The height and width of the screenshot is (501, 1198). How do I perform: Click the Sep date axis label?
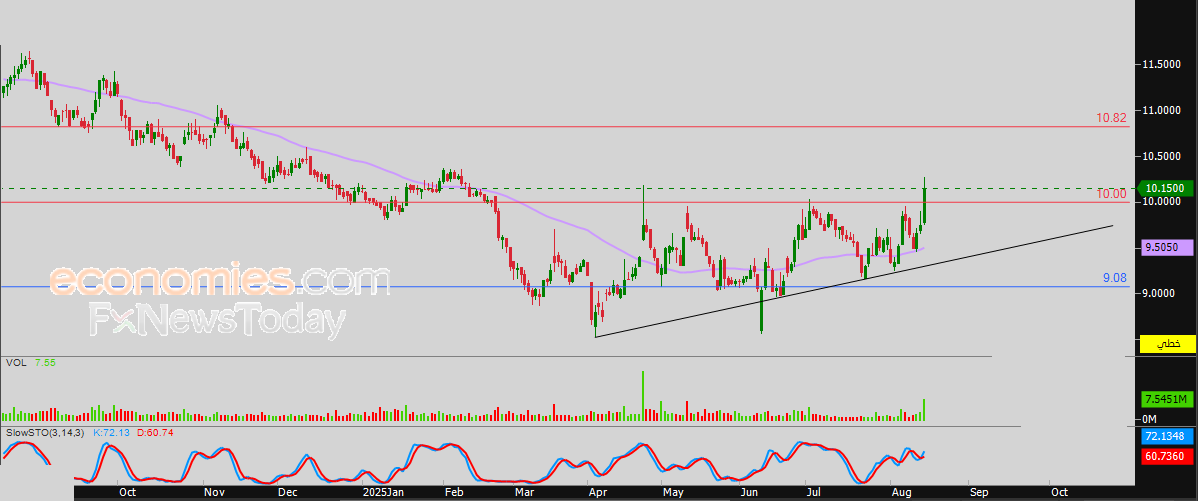click(979, 493)
